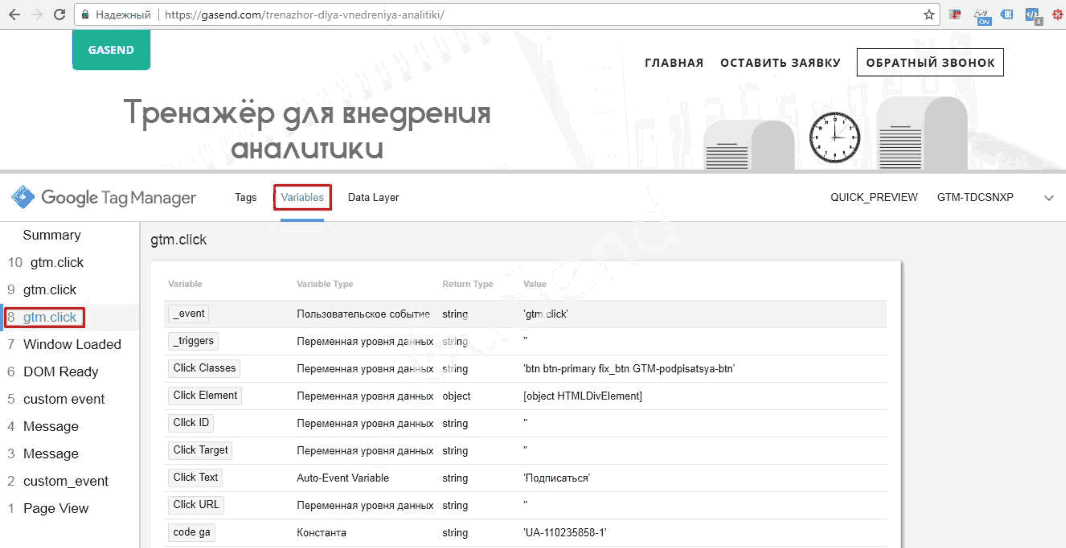Screen dimensions: 1066x548
Task: Select event 7 Window Loaded
Action: coord(64,344)
